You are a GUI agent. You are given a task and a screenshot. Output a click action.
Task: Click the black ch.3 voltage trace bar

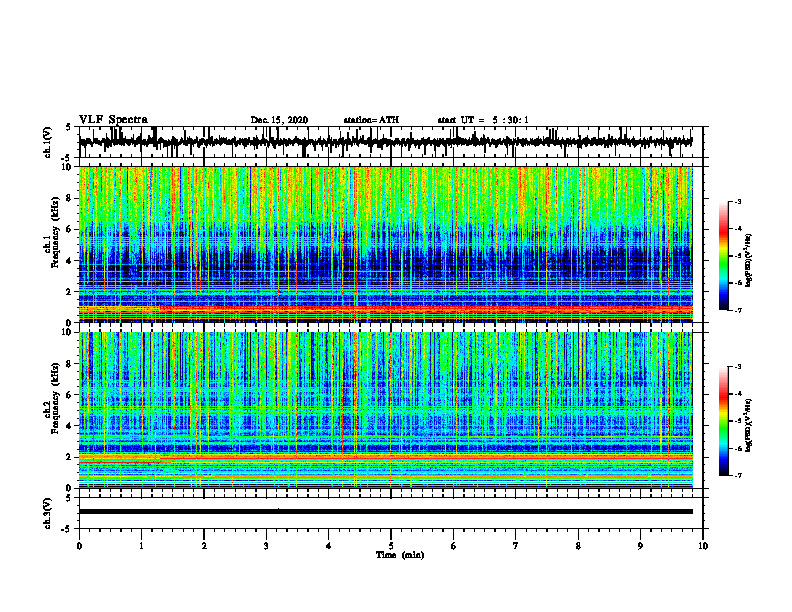(385, 512)
